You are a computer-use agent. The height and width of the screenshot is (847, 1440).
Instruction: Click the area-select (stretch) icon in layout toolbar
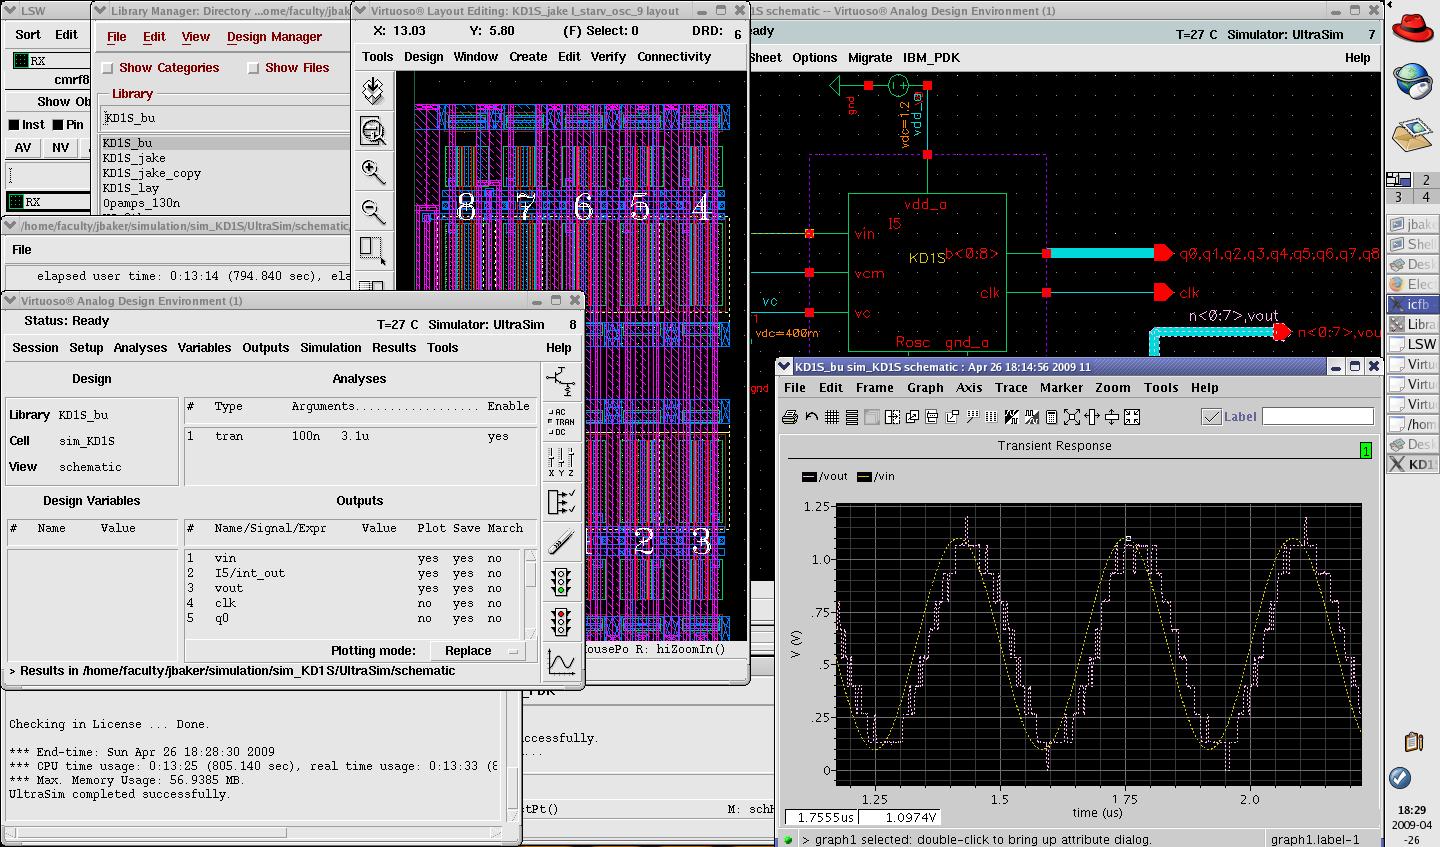pyautogui.click(x=373, y=250)
